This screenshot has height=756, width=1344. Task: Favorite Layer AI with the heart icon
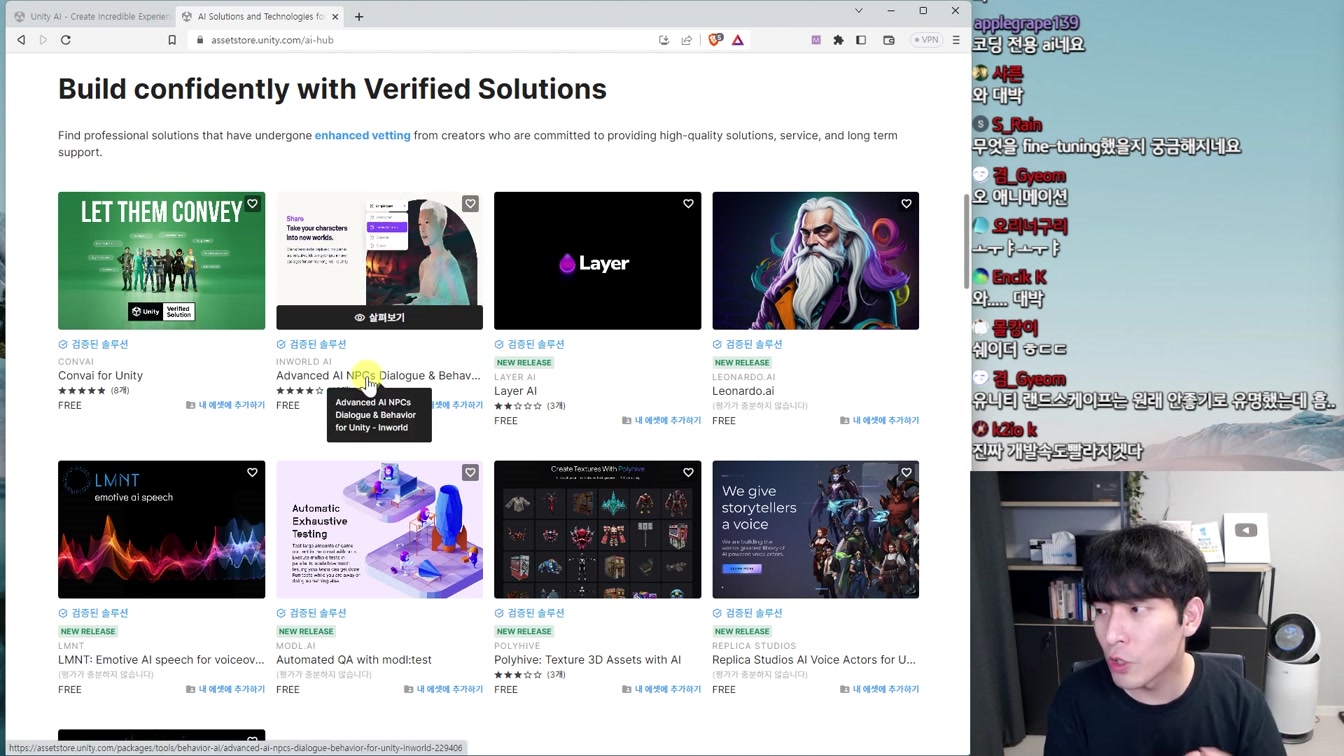(688, 204)
